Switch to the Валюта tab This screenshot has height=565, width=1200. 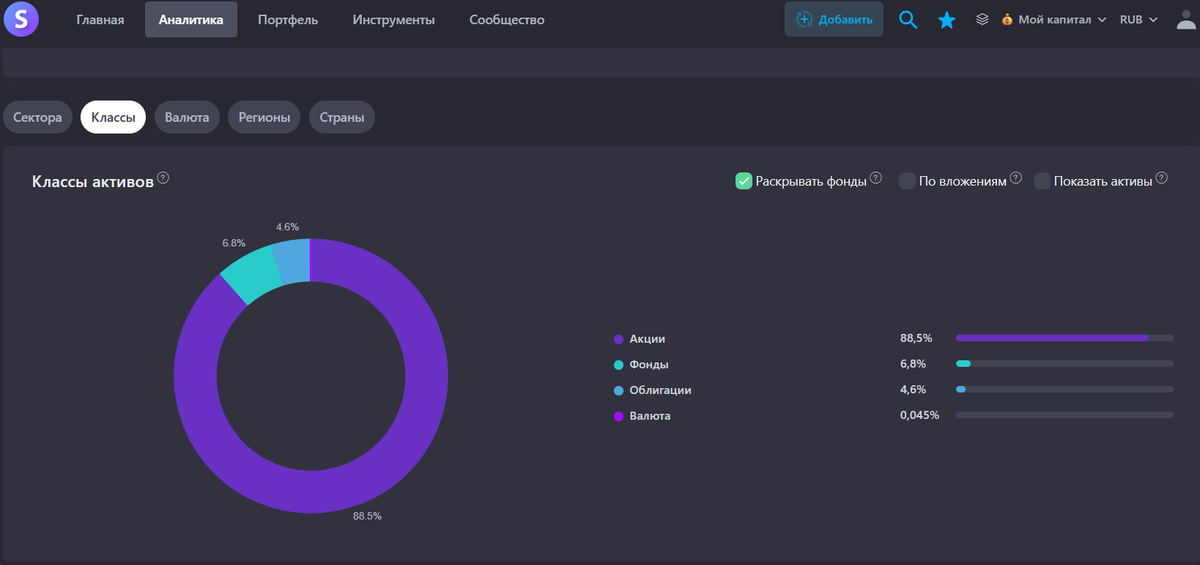pos(187,117)
